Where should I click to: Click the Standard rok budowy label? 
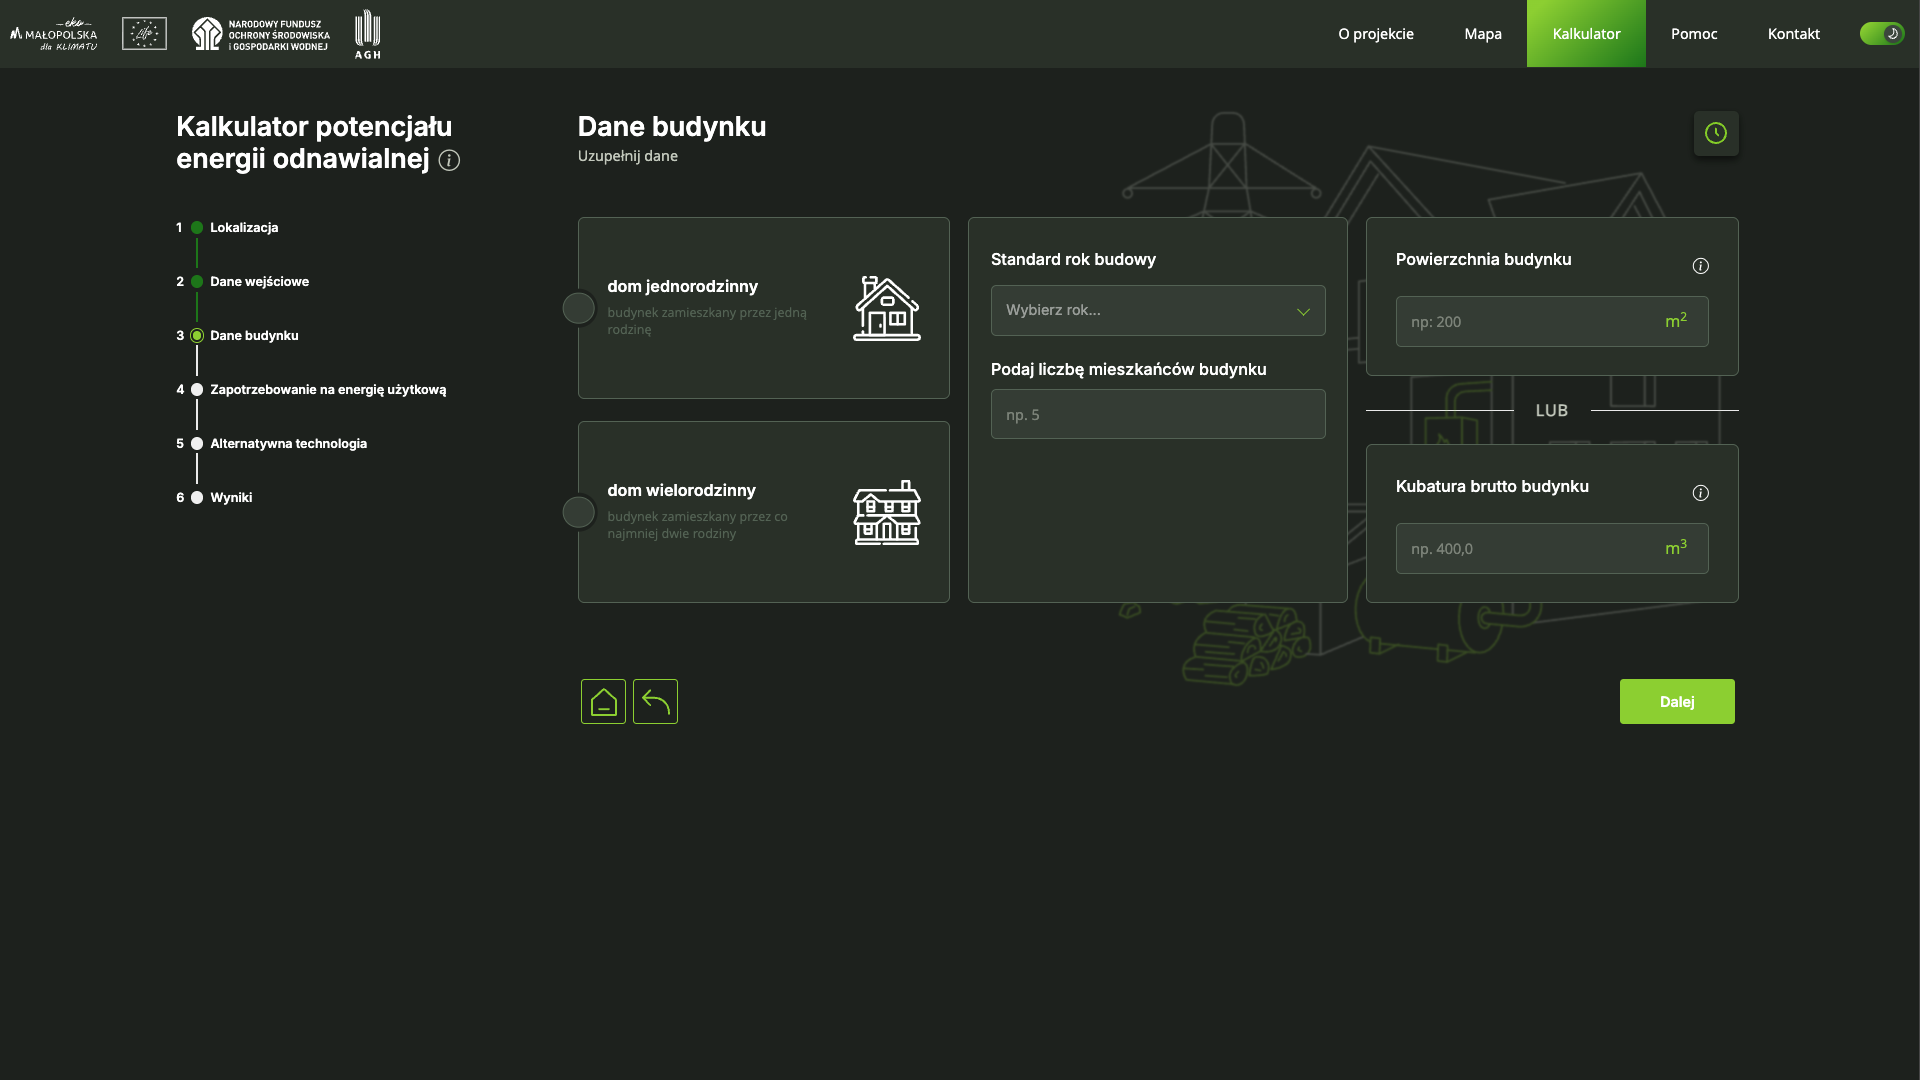tap(1073, 260)
